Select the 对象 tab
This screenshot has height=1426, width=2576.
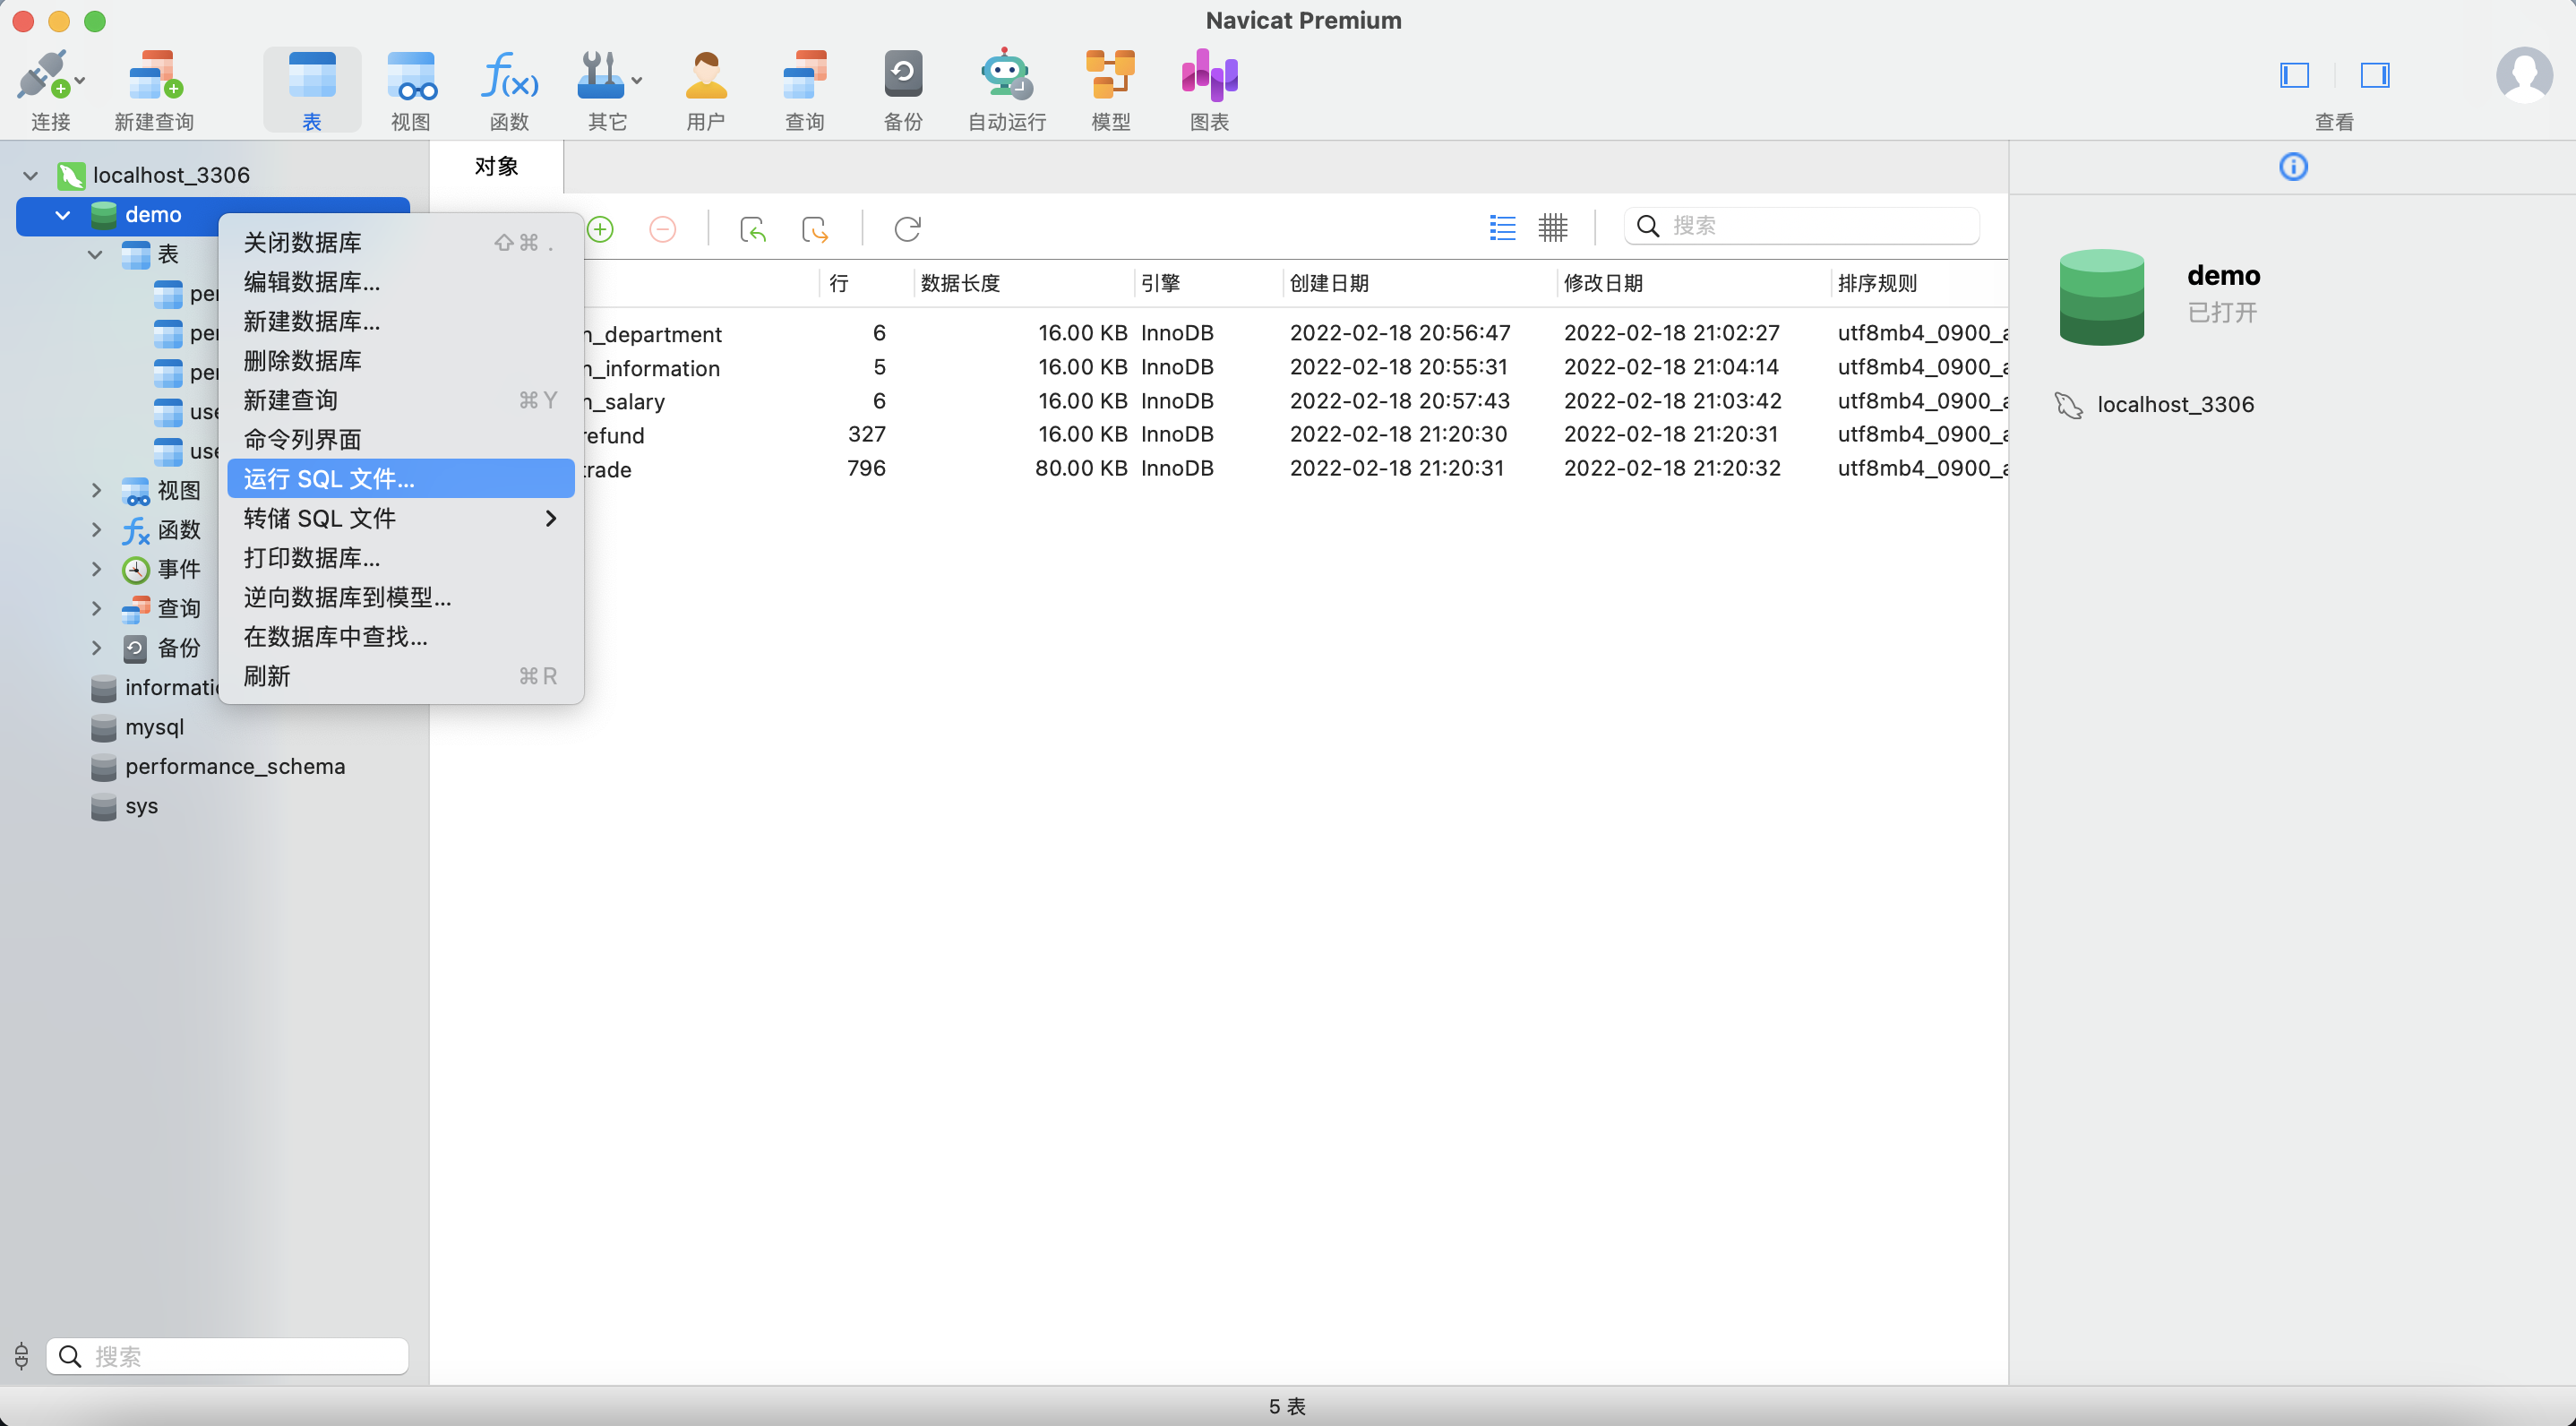[497, 166]
